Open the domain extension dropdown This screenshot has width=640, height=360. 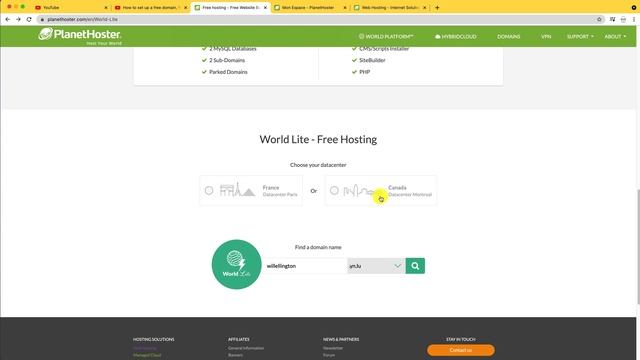point(376,266)
